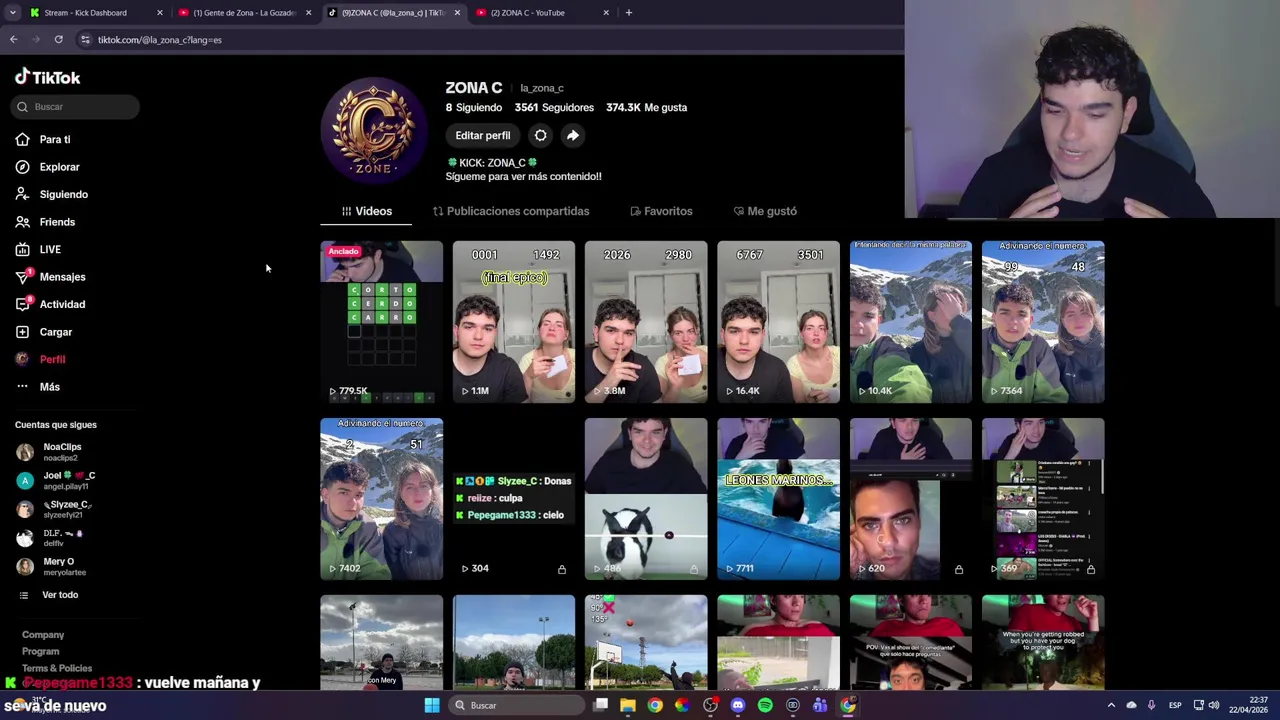1280x720 pixels.
Task: Open the Cargar upload page
Action: tap(45, 332)
